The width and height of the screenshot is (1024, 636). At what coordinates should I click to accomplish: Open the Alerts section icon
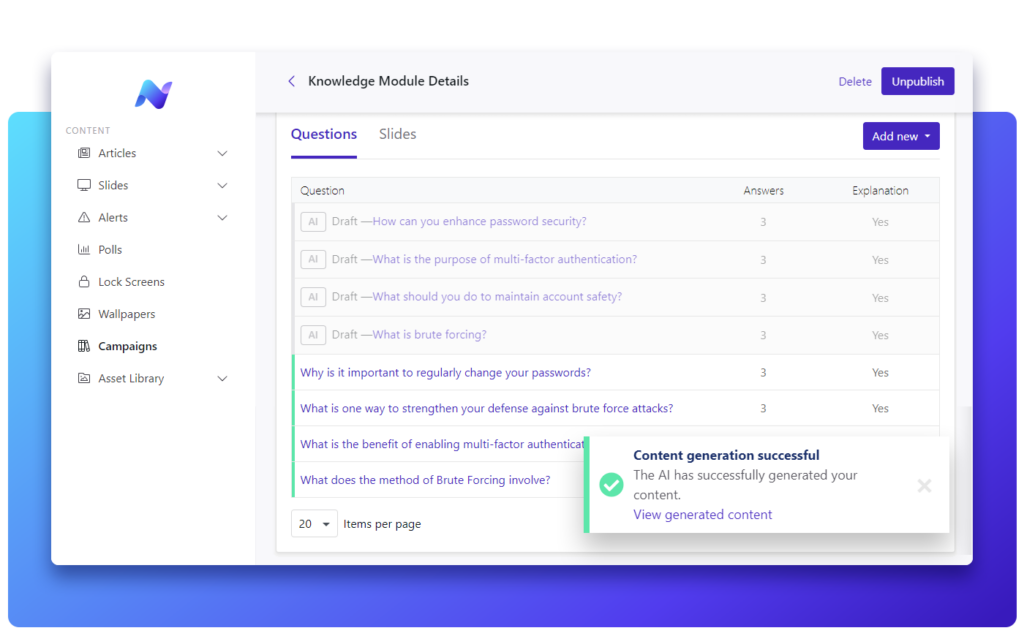click(x=84, y=217)
